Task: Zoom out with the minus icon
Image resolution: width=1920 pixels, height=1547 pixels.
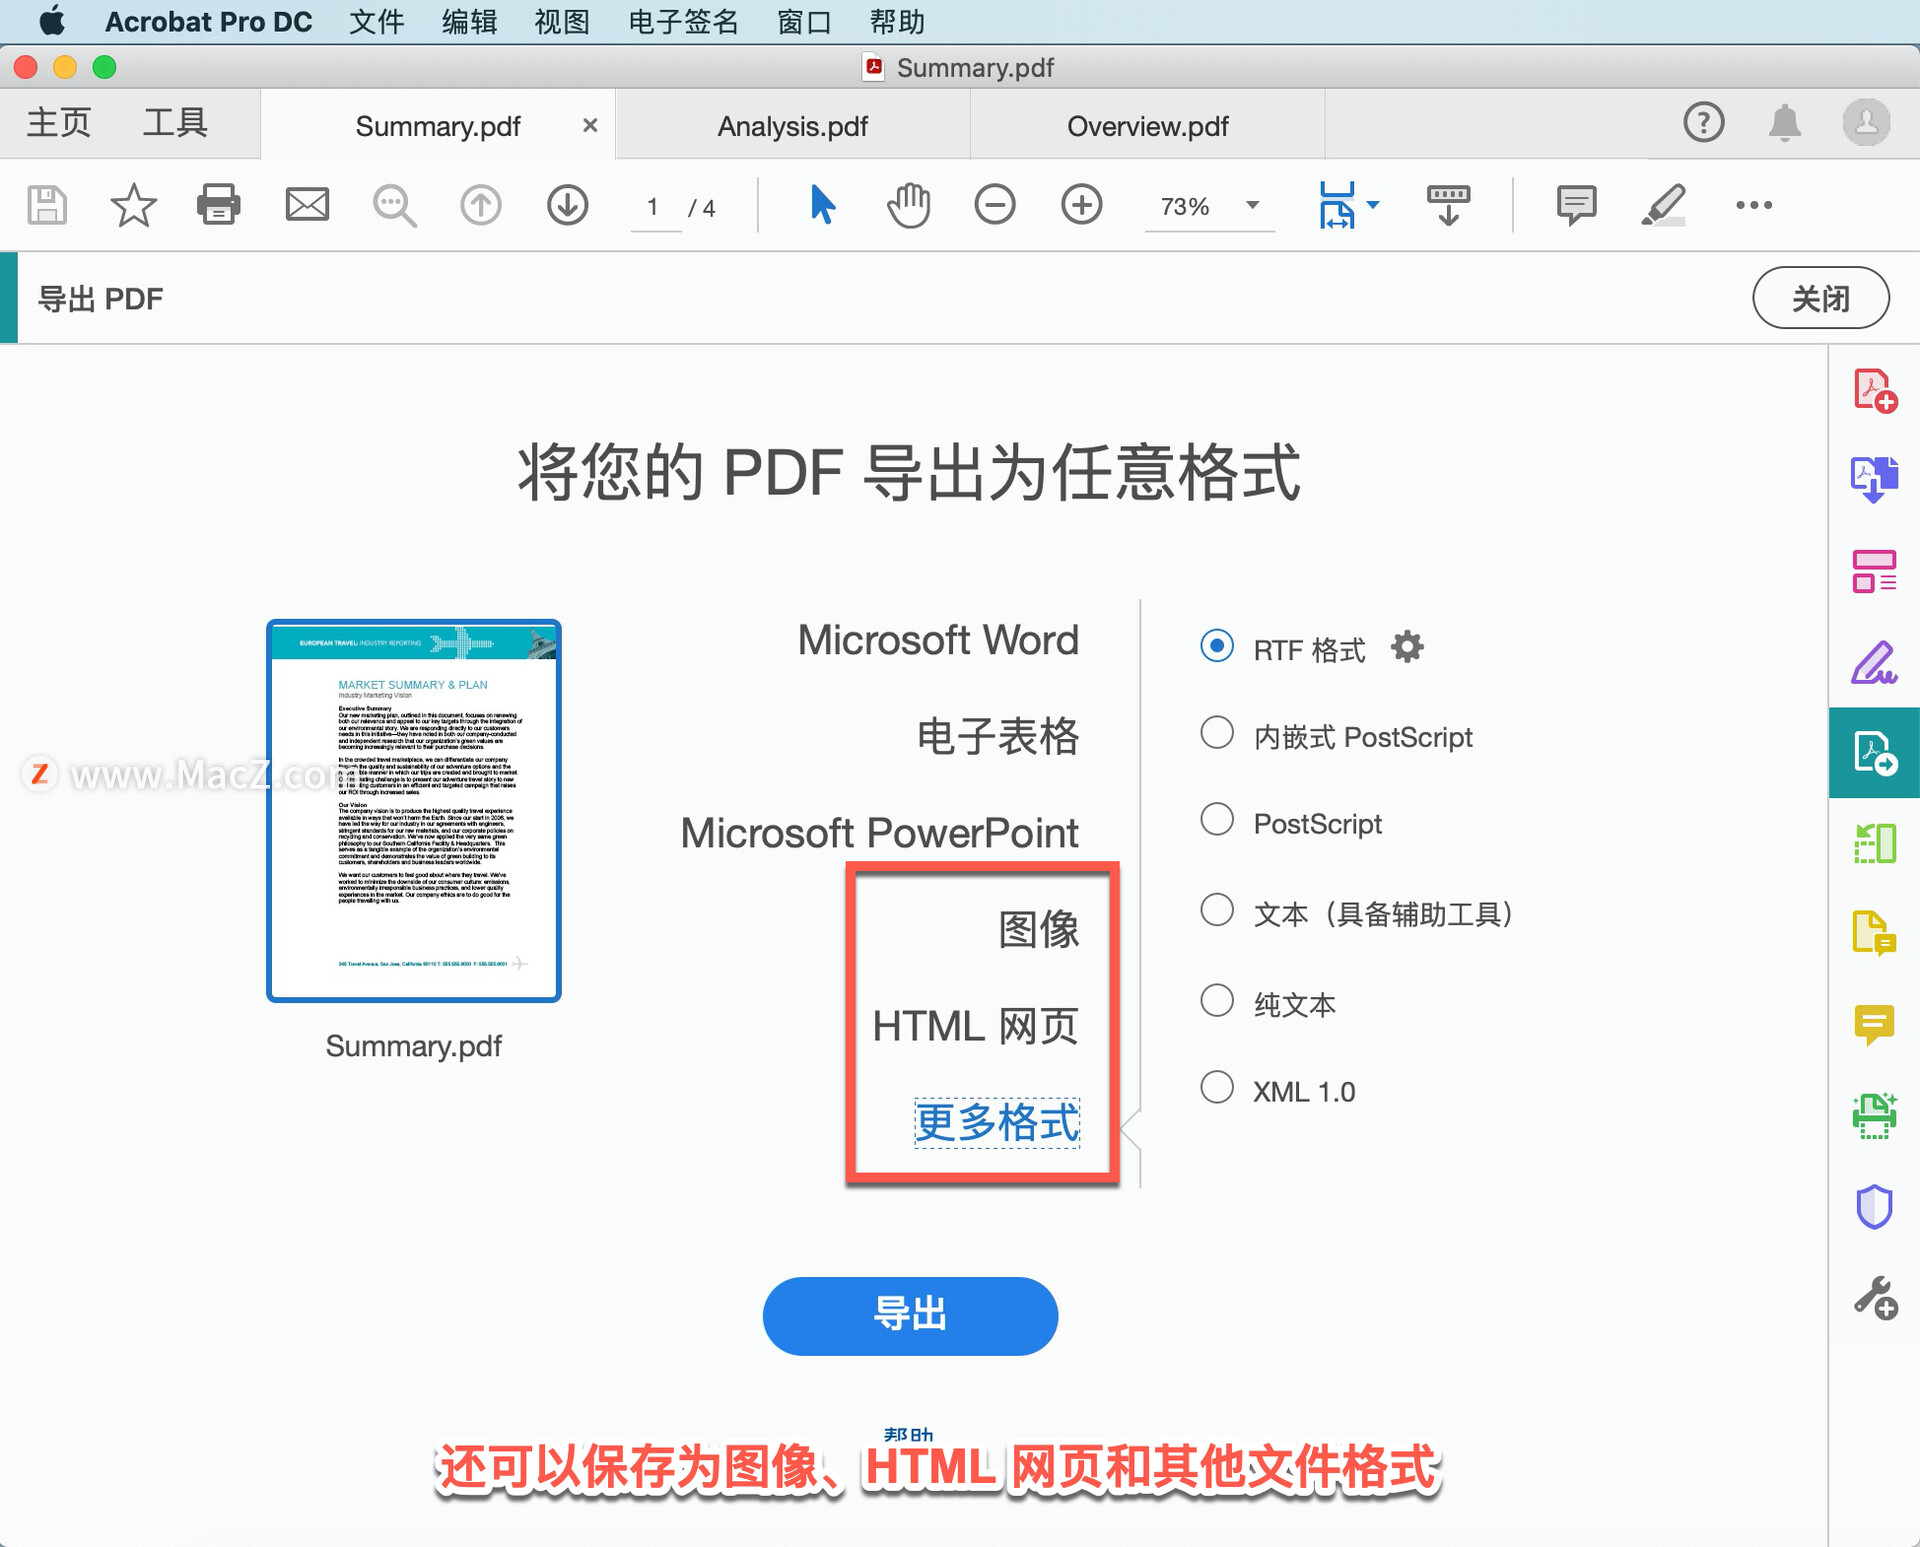Action: tap(995, 205)
